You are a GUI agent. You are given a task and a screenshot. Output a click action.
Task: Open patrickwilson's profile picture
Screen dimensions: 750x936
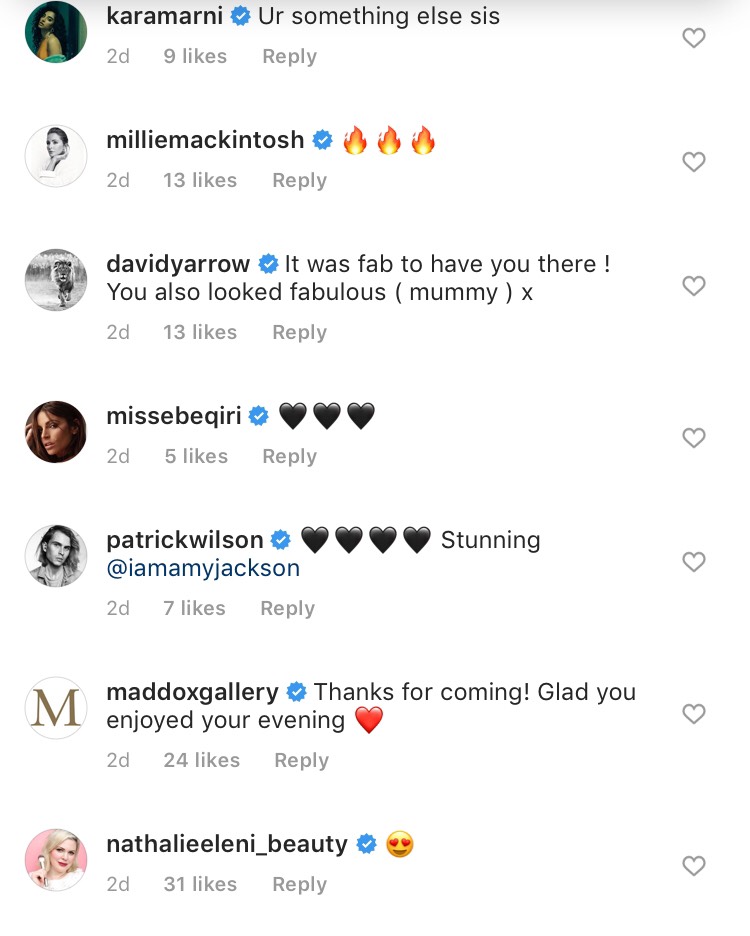click(56, 556)
